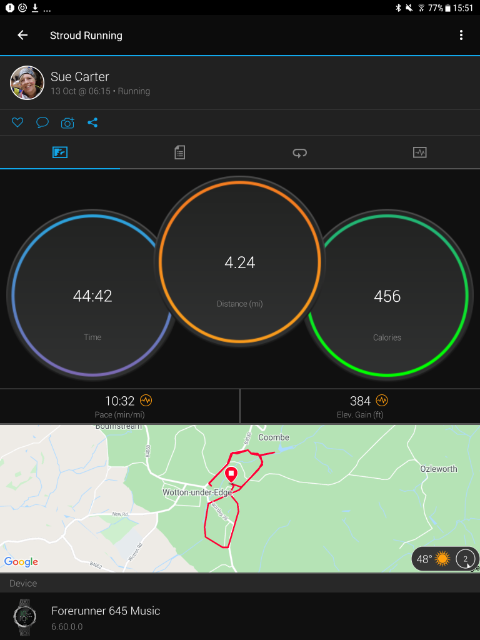Viewport: 480px width, 640px height.
Task: Open Sue Carter profile name link
Action: pyautogui.click(x=80, y=76)
